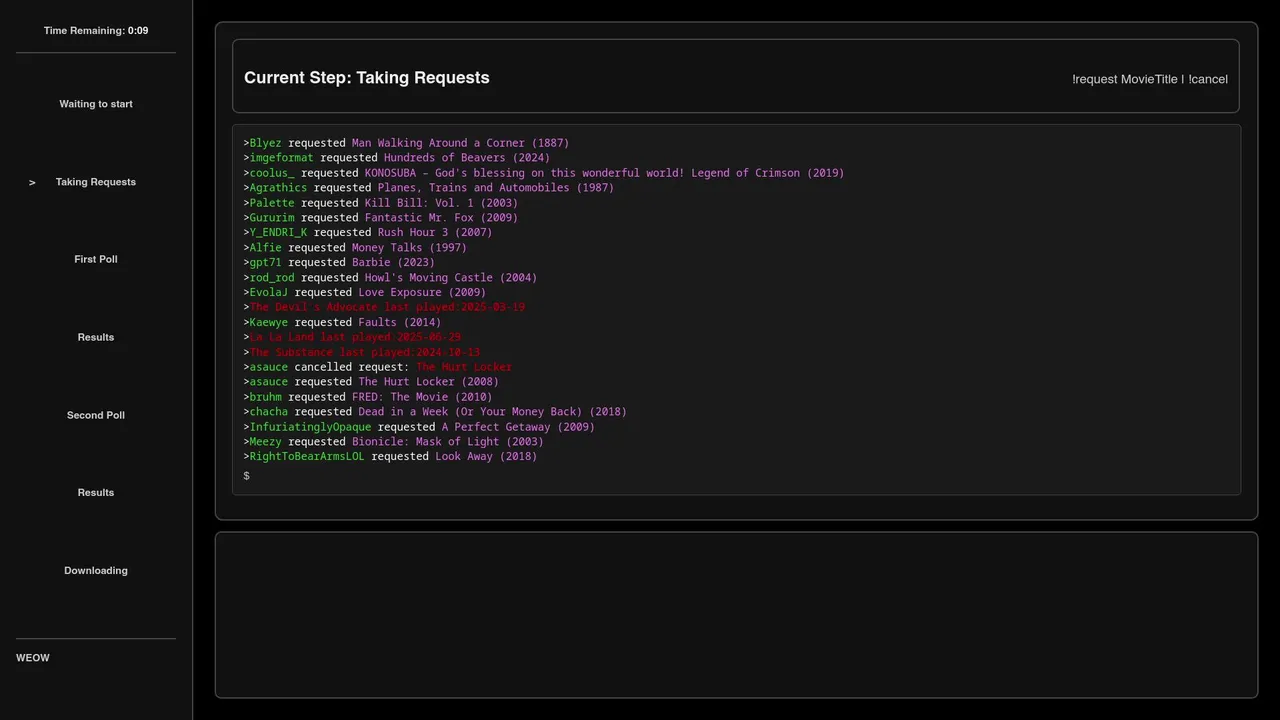Select Bionicle: Mask of Light (2003)
The height and width of the screenshot is (720, 1280).
[x=448, y=442]
